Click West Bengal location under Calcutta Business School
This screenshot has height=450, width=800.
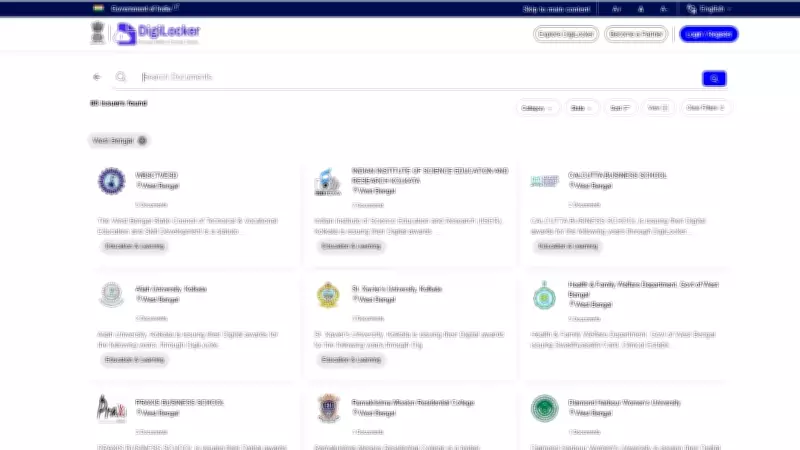coord(590,186)
